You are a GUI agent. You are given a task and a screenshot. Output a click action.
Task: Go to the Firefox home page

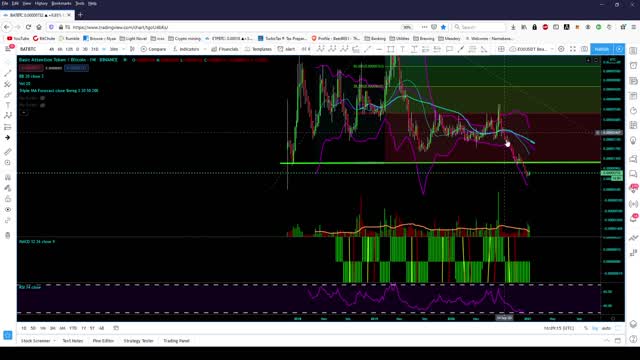click(39, 27)
